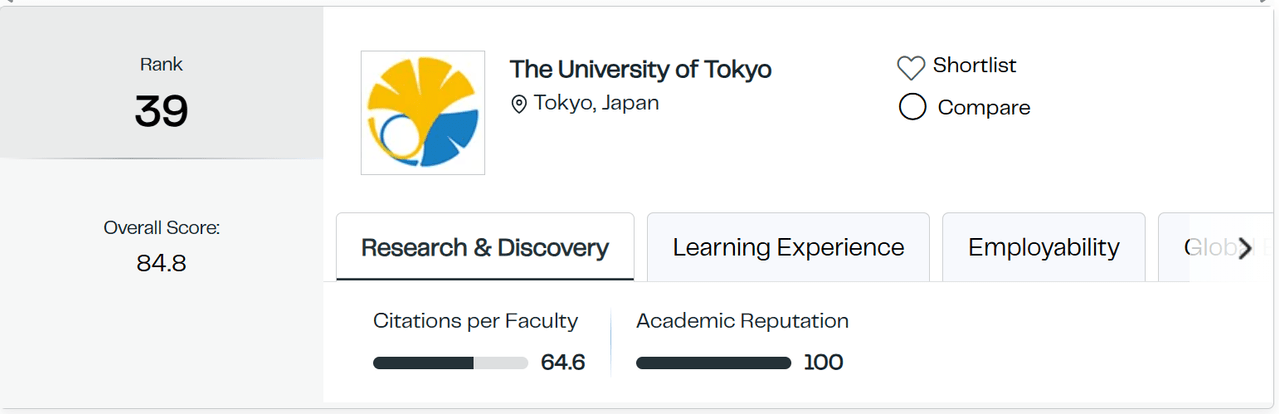Viewport: 1279px width, 414px height.
Task: Click the Academic Reputation score bar
Action: 713,363
